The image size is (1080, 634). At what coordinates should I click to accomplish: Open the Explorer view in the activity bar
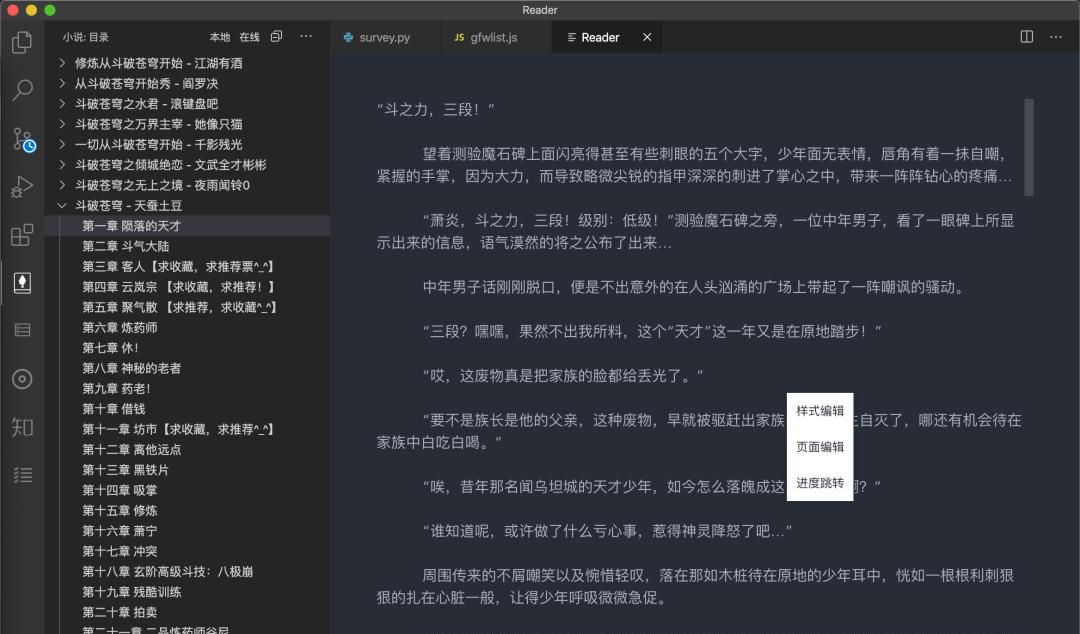(23, 43)
